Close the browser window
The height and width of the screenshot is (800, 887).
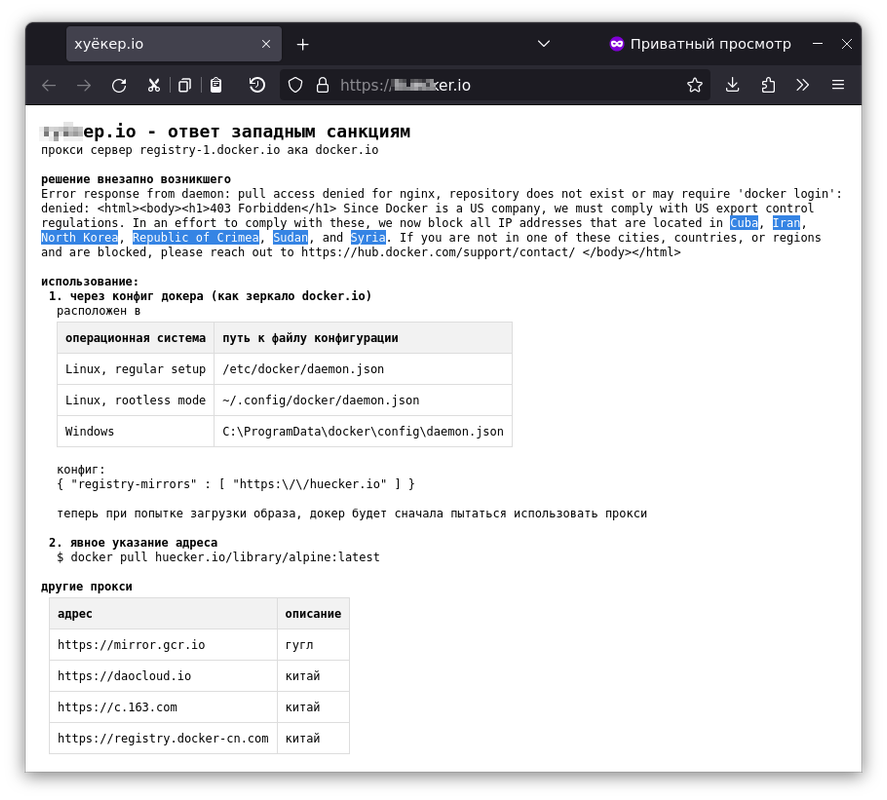click(x=846, y=44)
